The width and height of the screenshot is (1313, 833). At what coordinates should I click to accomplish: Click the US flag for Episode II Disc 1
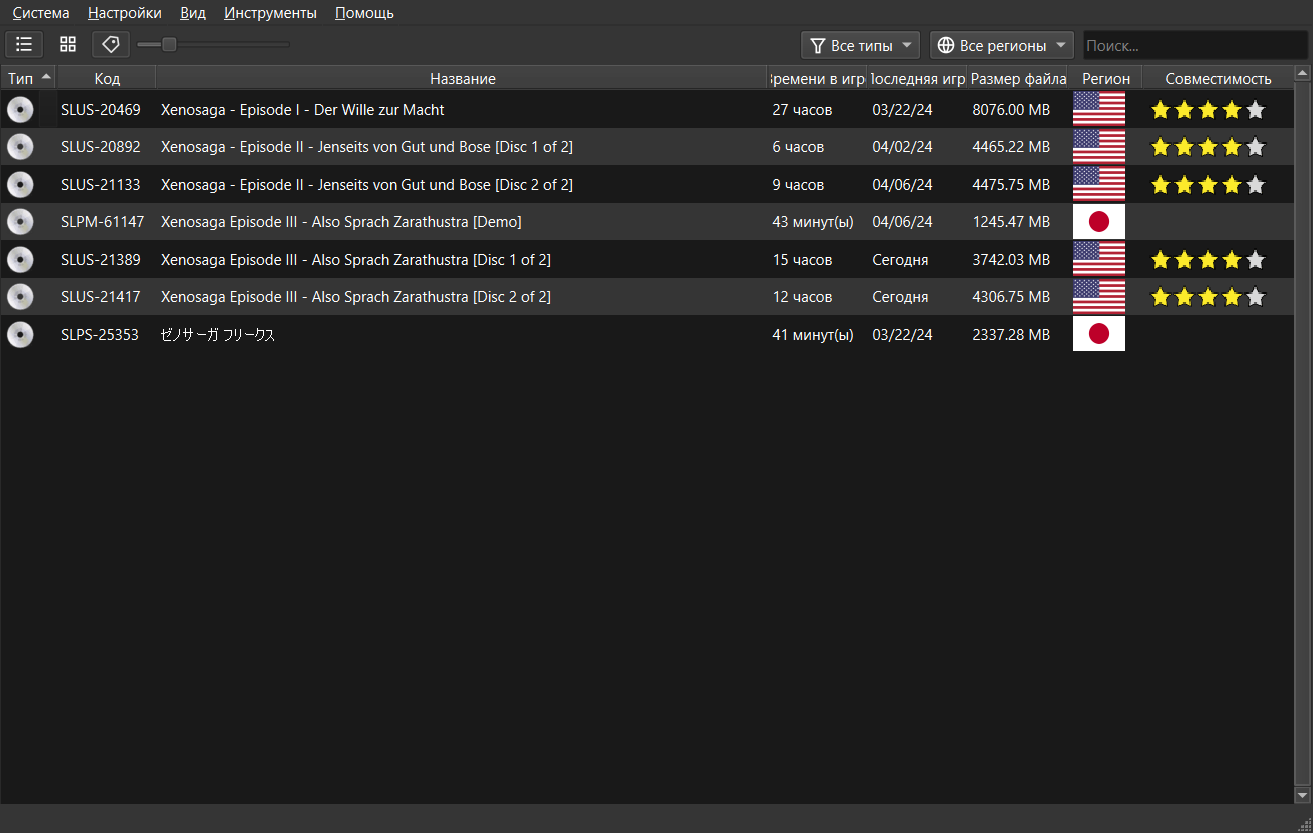point(1099,147)
